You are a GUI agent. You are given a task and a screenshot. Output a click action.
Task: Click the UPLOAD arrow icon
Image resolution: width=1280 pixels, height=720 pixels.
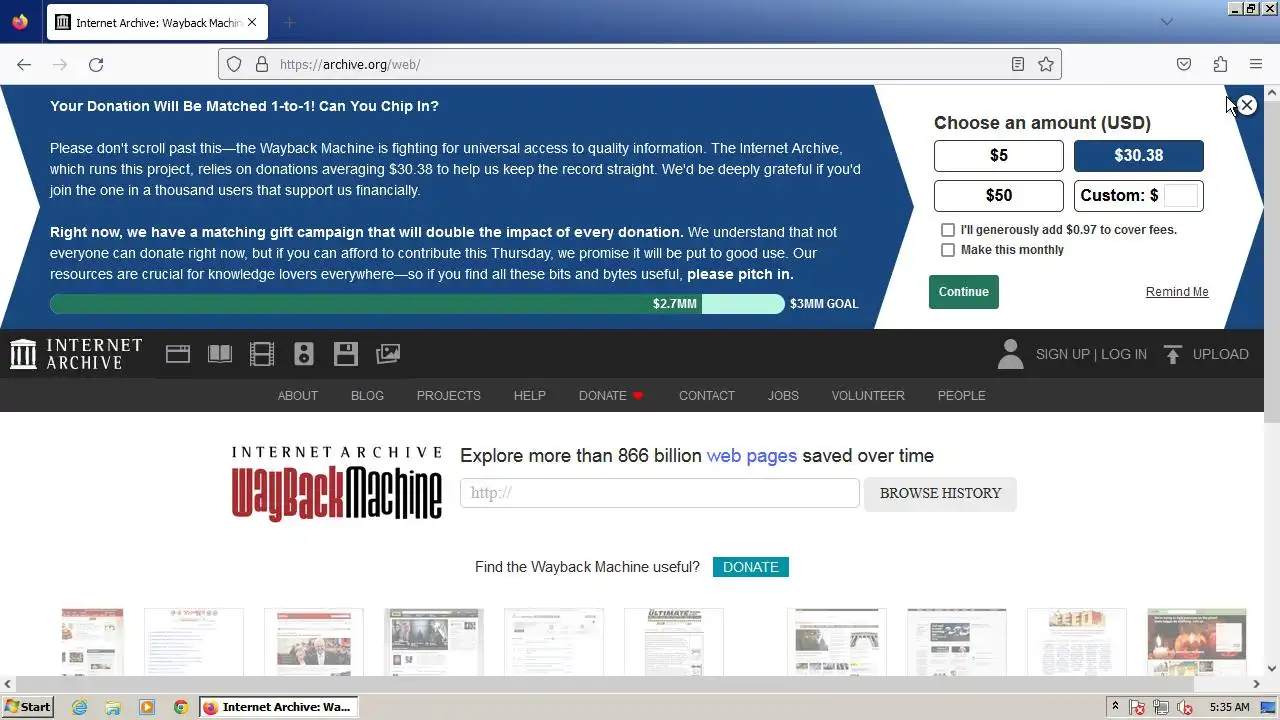1173,354
